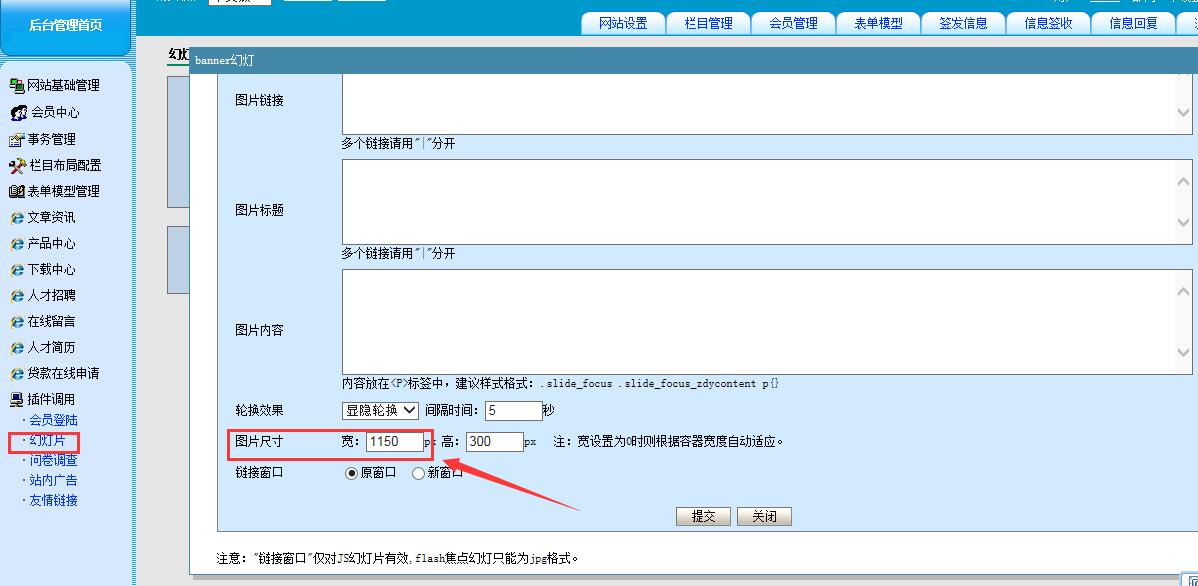
Task: Click the 栏目布局配置 tools icon
Action: (x=17, y=166)
